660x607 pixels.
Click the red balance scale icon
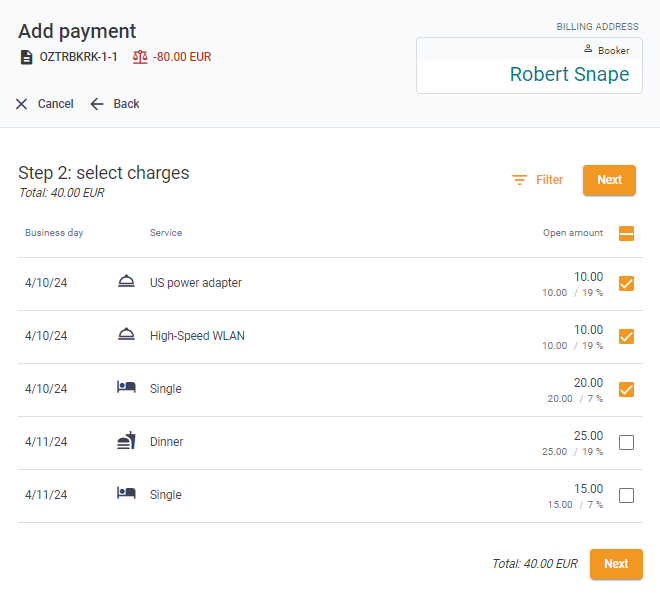tap(140, 57)
